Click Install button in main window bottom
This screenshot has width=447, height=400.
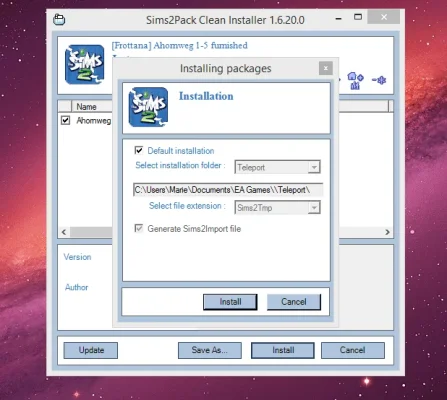tap(283, 350)
